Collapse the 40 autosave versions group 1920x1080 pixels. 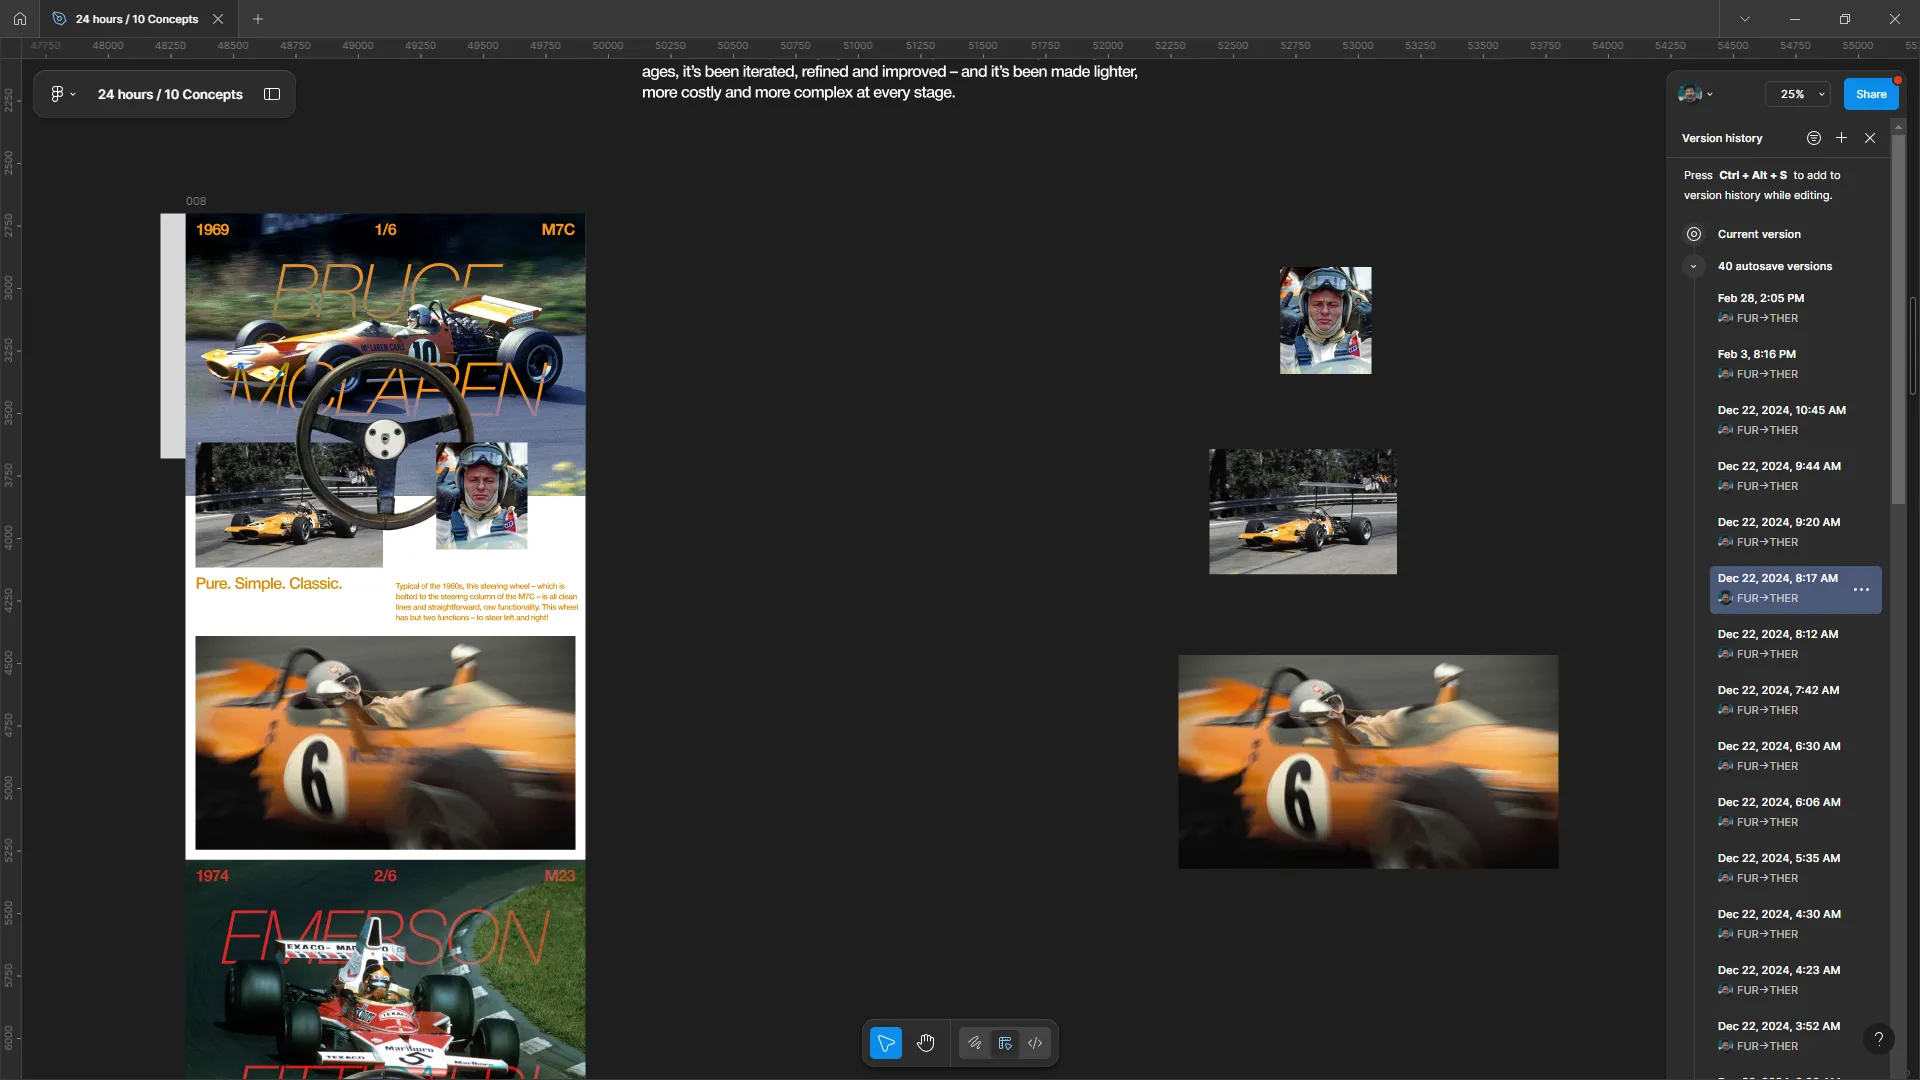coord(1693,266)
